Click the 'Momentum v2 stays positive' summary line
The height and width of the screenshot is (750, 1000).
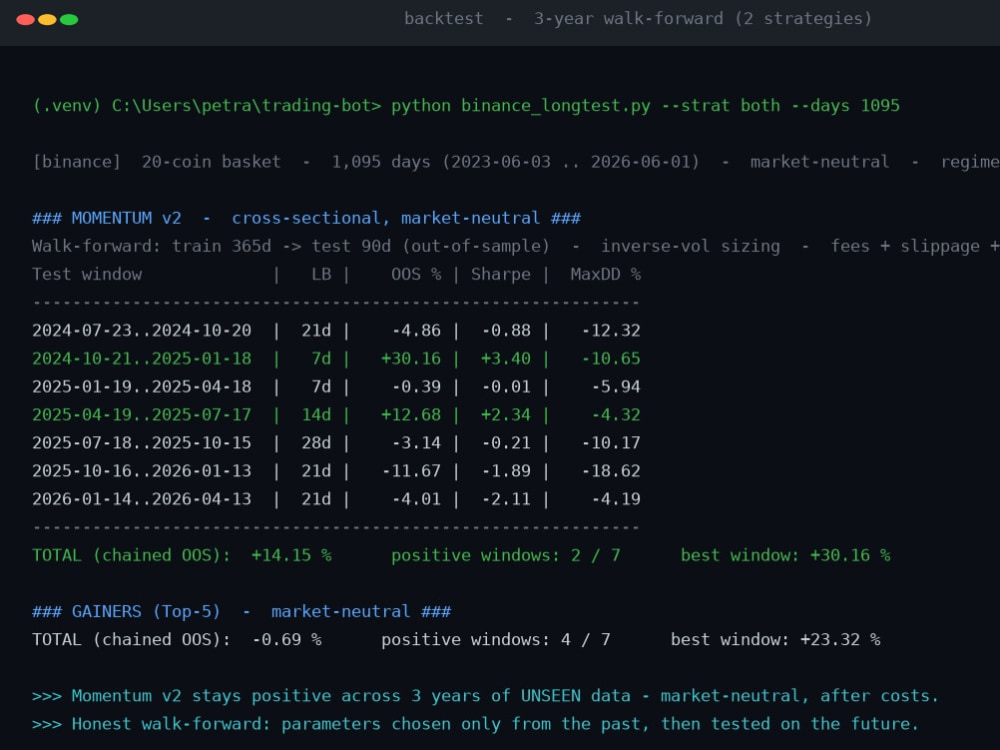(485, 696)
